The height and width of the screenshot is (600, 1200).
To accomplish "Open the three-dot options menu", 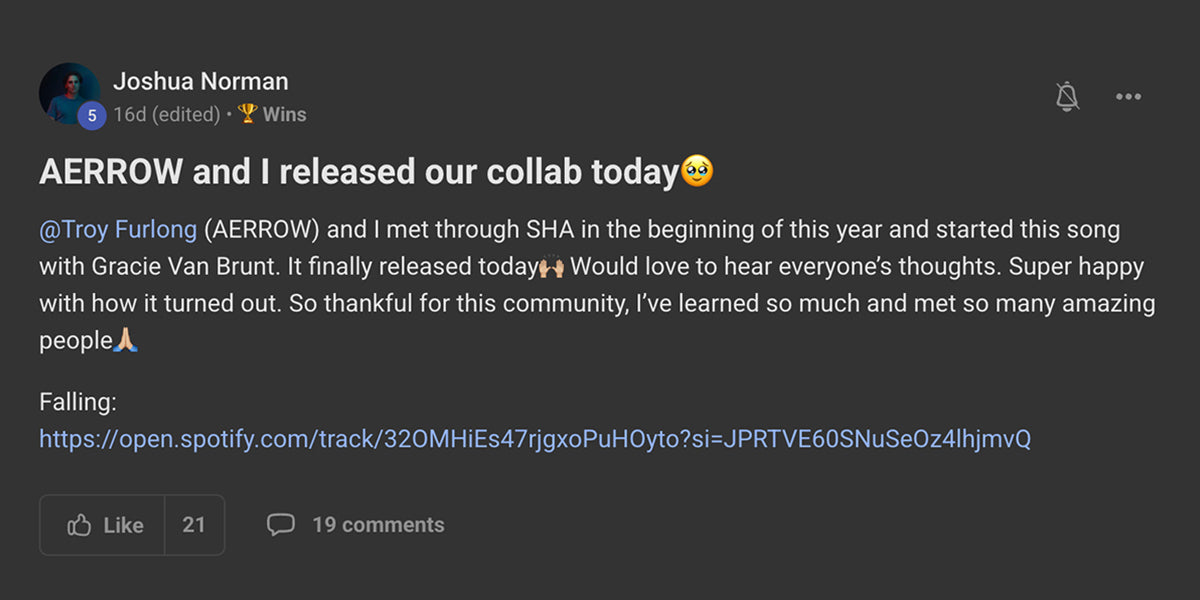I will click(x=1128, y=96).
